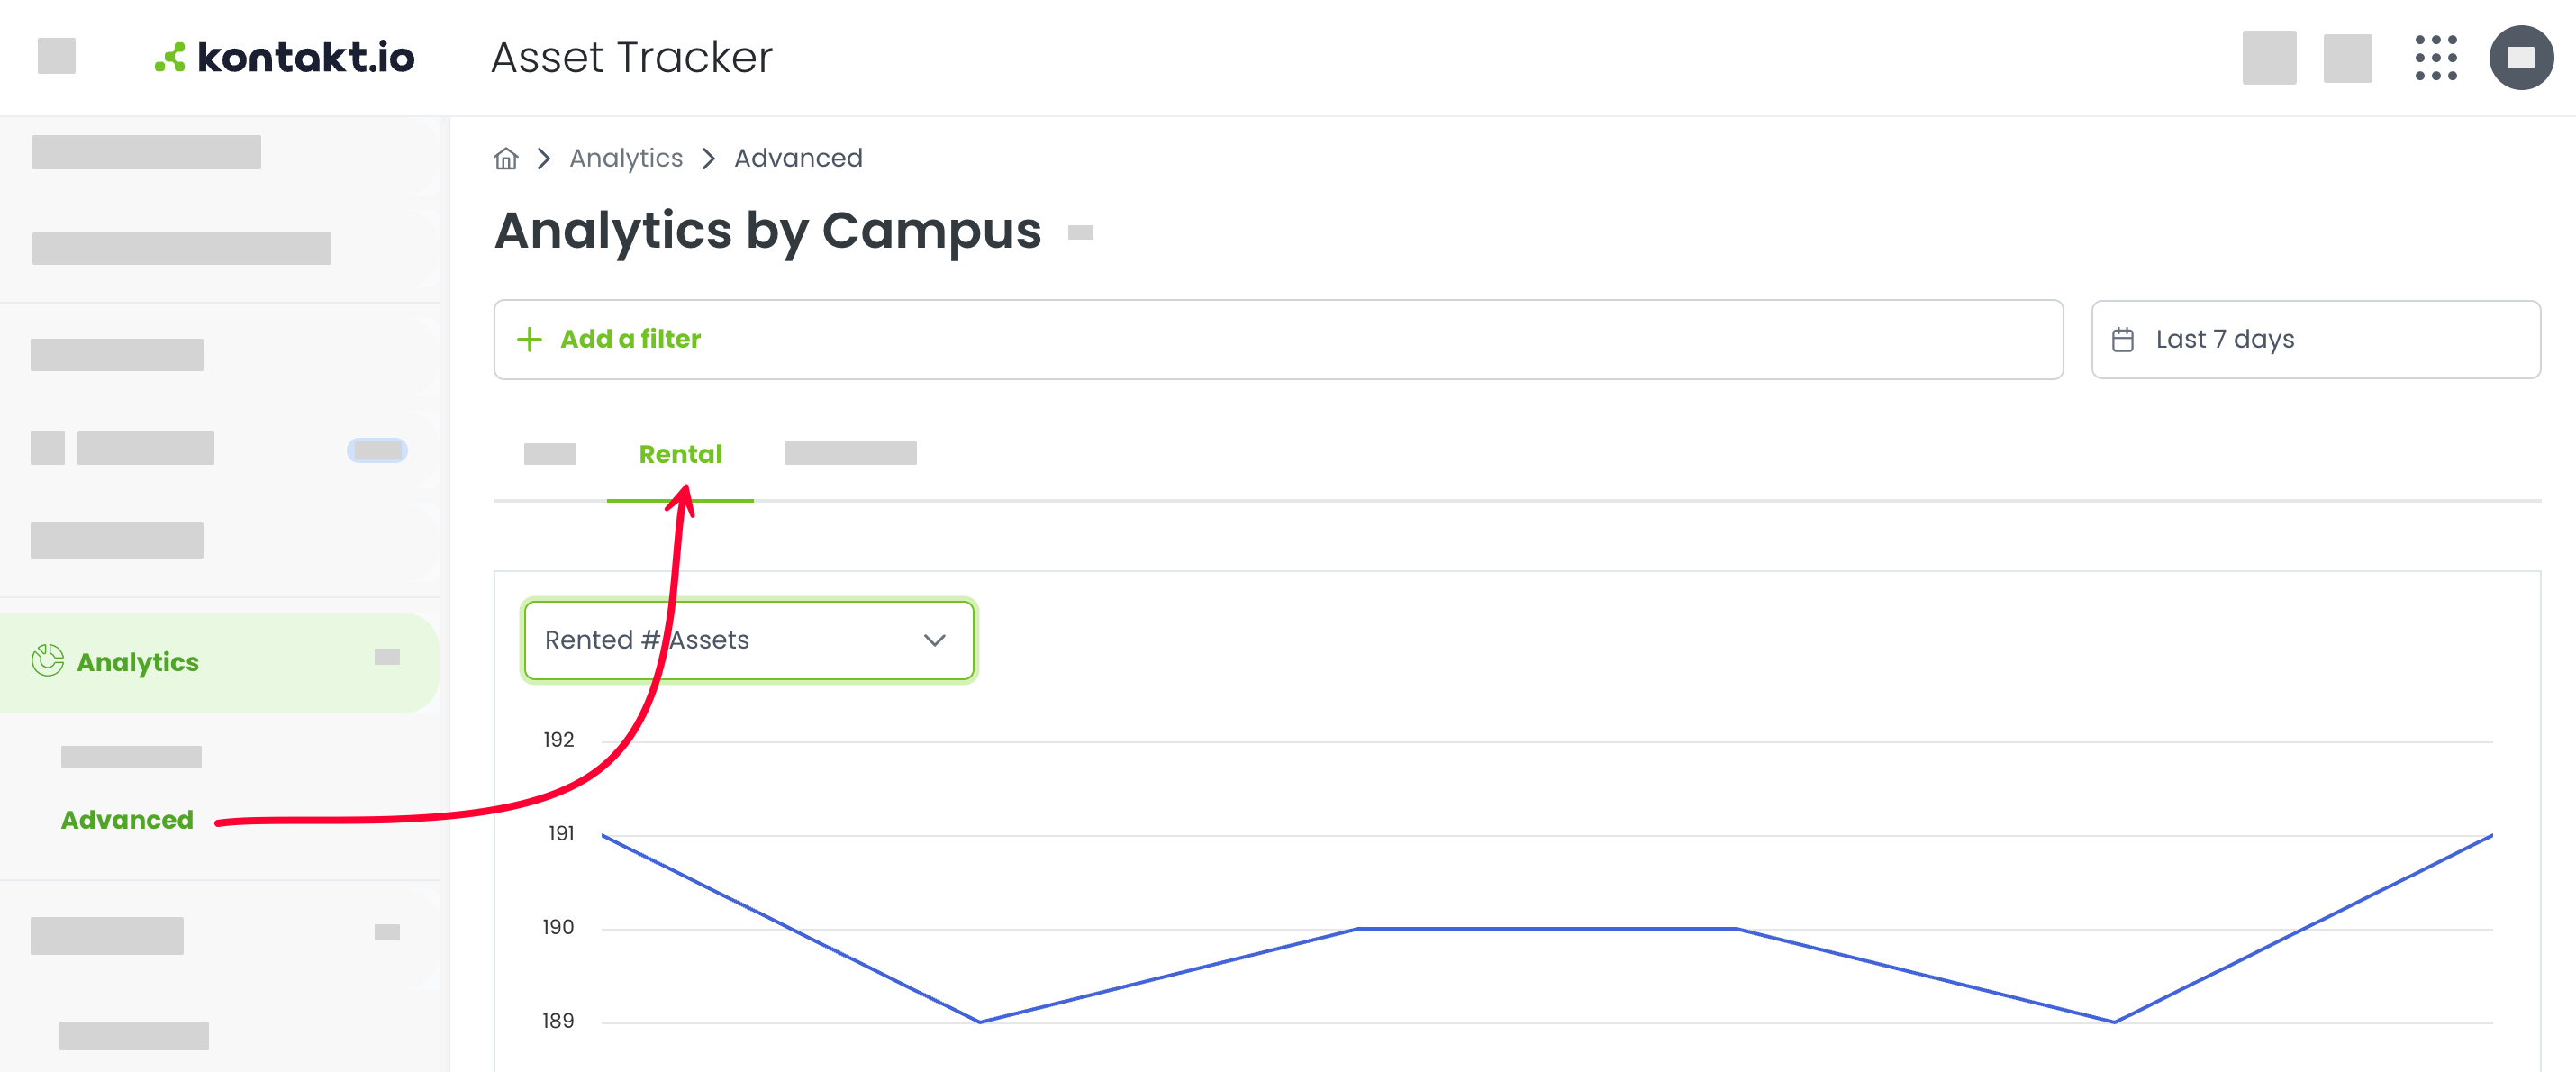Open the Last 7 days date range

2315,339
